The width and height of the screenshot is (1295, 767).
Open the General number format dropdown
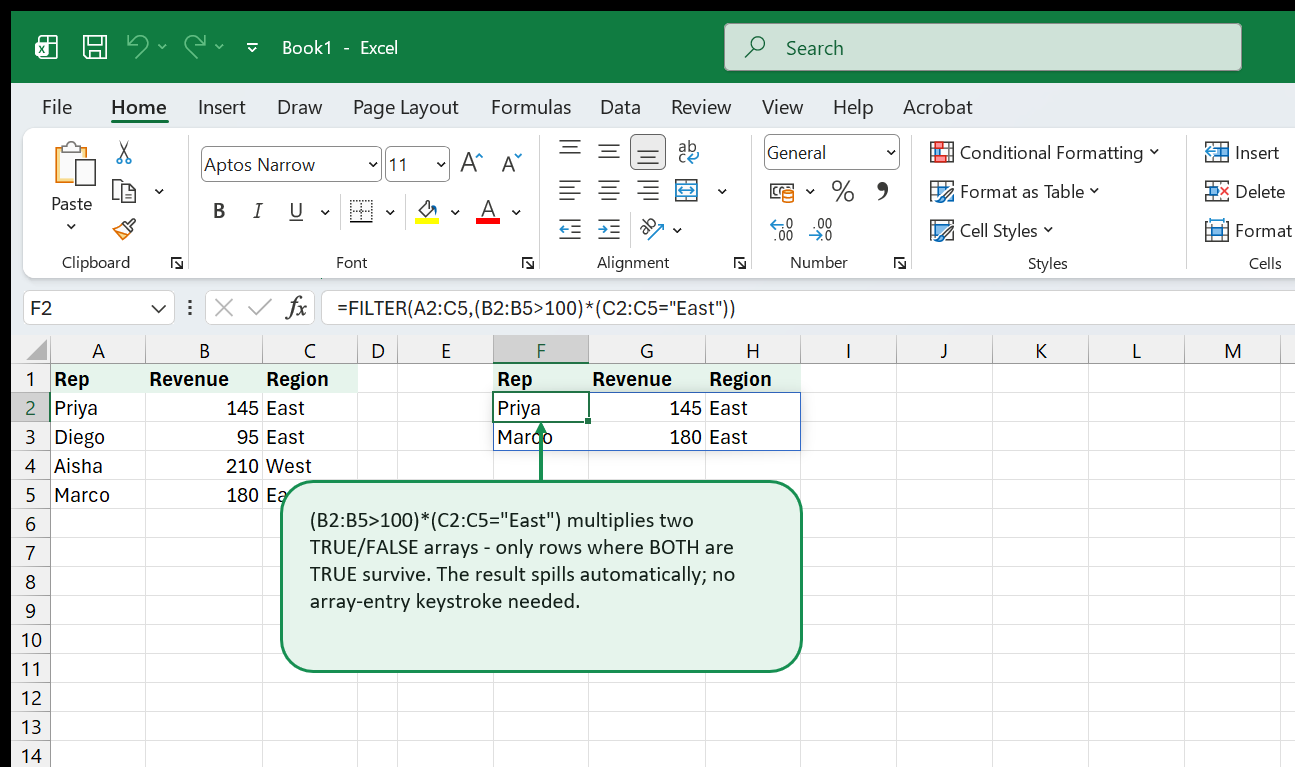coord(891,152)
